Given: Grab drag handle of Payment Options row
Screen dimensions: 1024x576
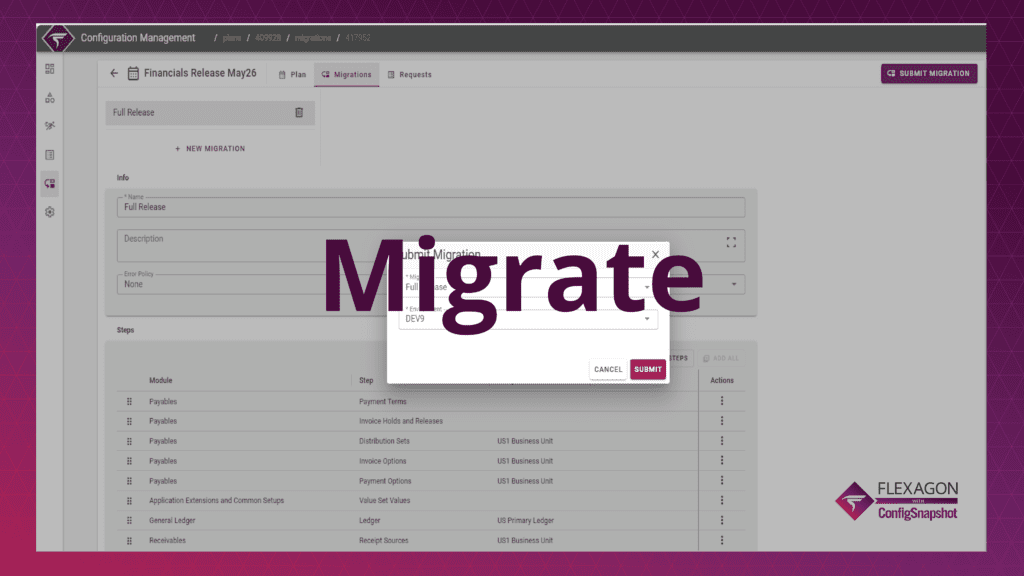Looking at the screenshot, I should tap(129, 481).
